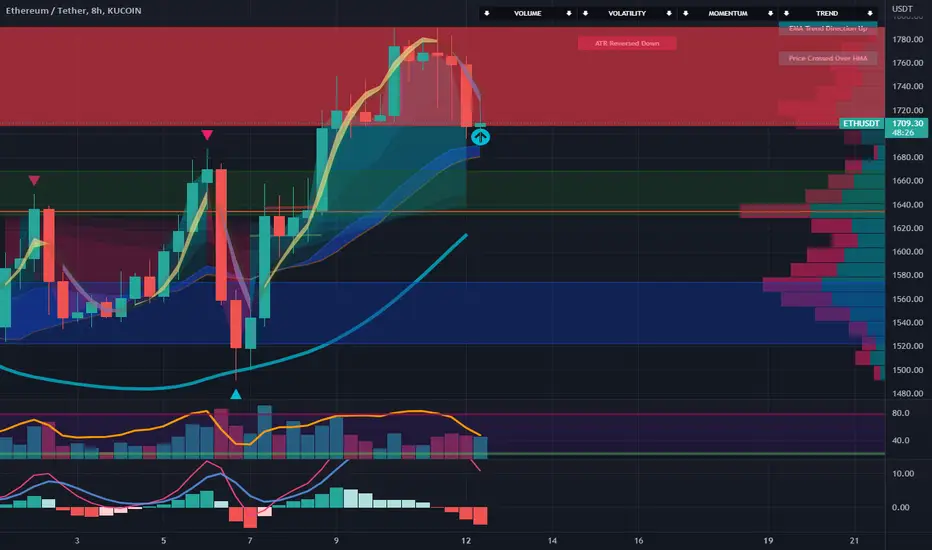Click the 1780.00 price axis label
Viewport: 932px width, 550px height.
coord(908,39)
